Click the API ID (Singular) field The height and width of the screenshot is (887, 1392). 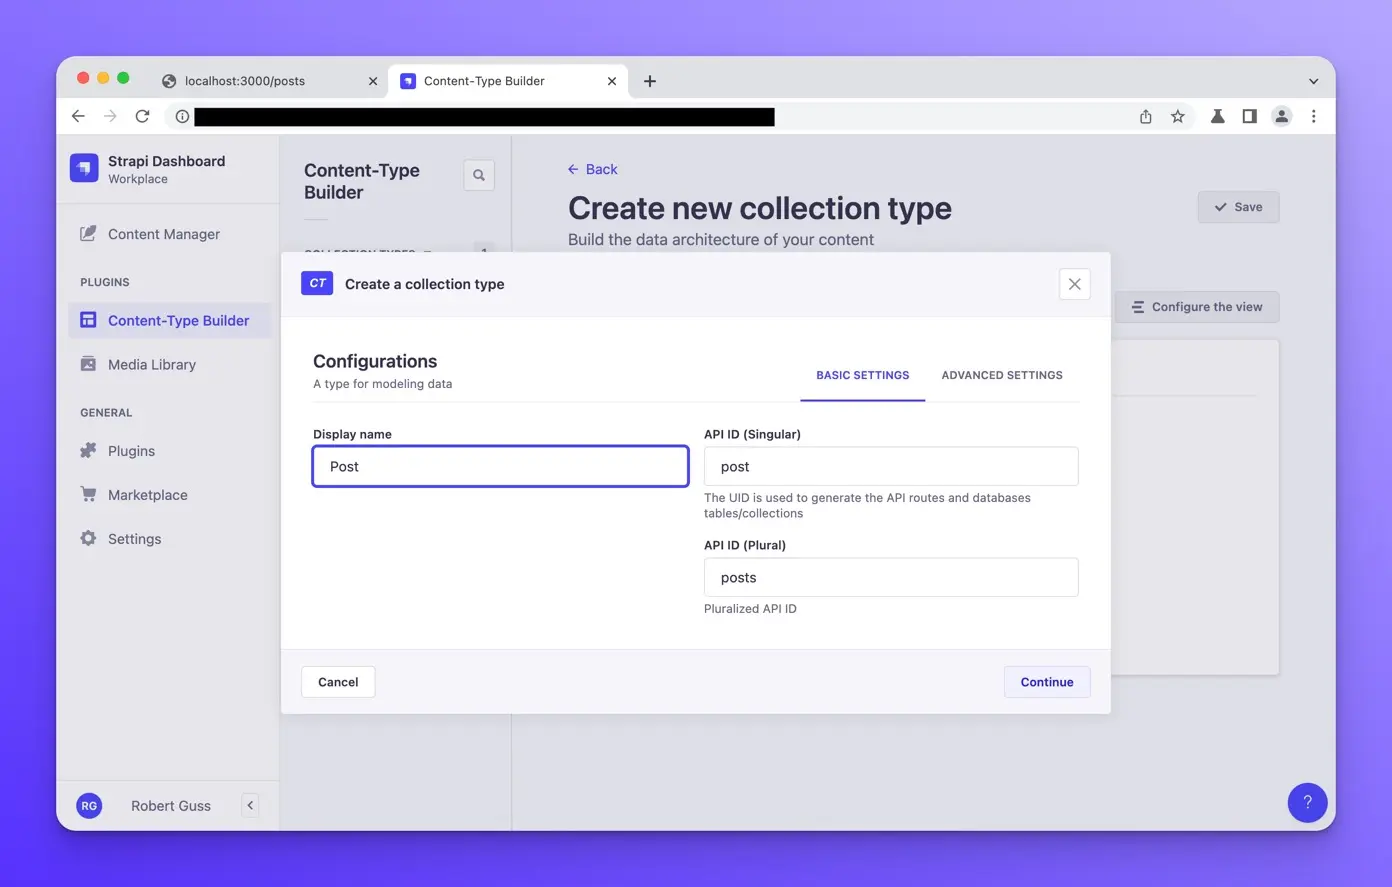tap(891, 466)
